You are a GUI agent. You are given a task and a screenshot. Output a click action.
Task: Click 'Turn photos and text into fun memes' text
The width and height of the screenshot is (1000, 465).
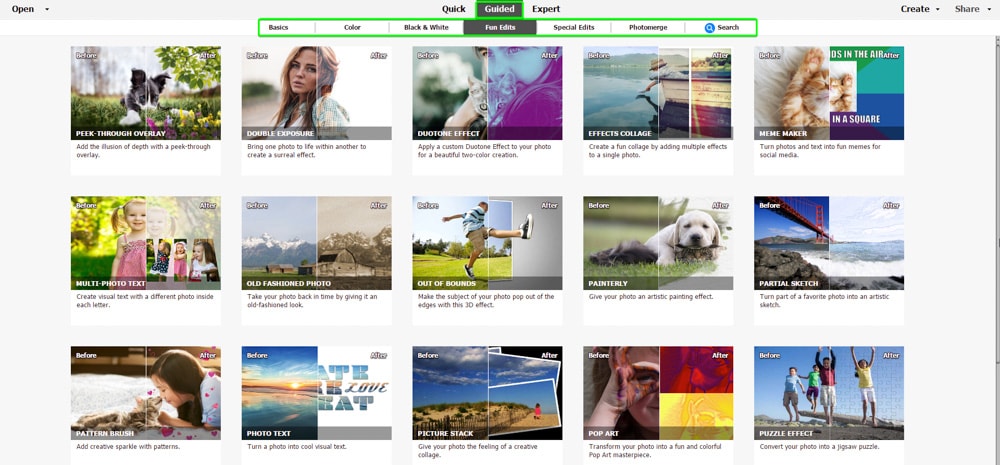pos(820,151)
